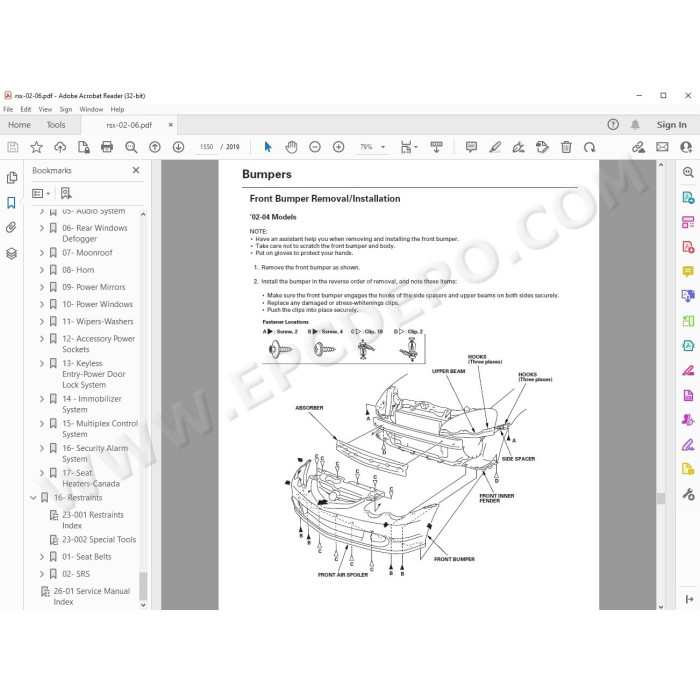Zoom in with plus button
The image size is (700, 700).
pos(338,147)
